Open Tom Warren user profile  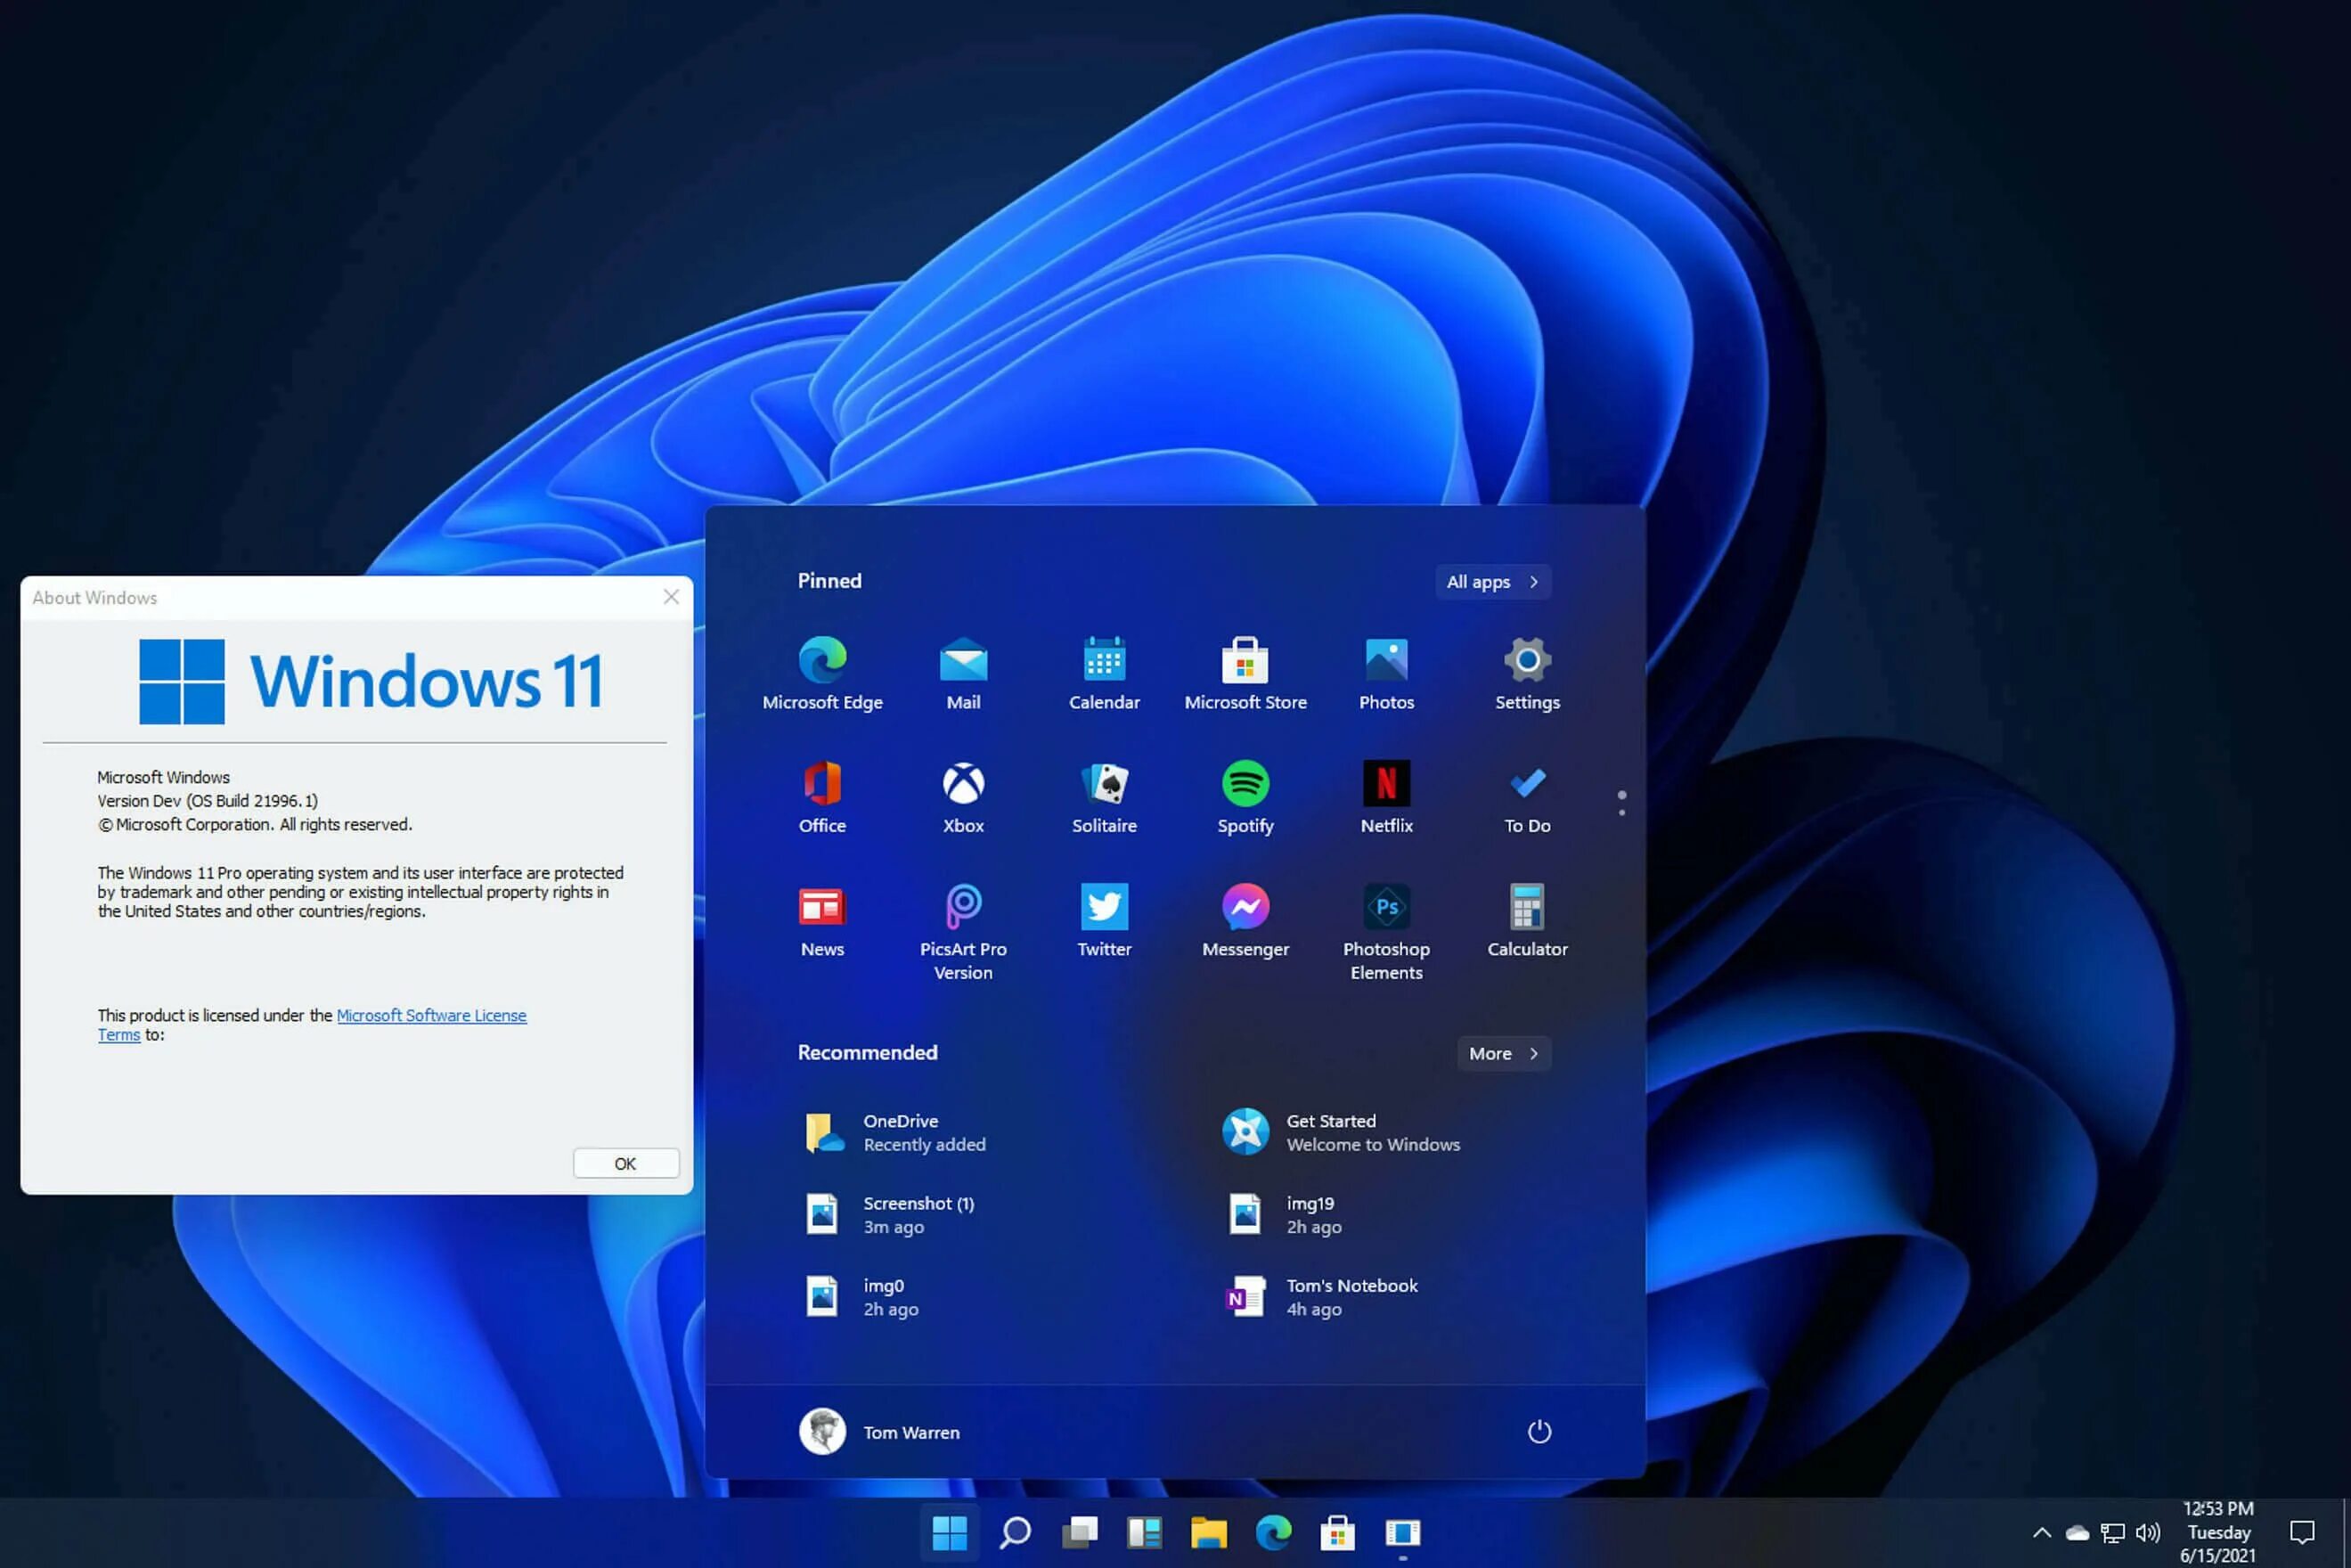[878, 1432]
